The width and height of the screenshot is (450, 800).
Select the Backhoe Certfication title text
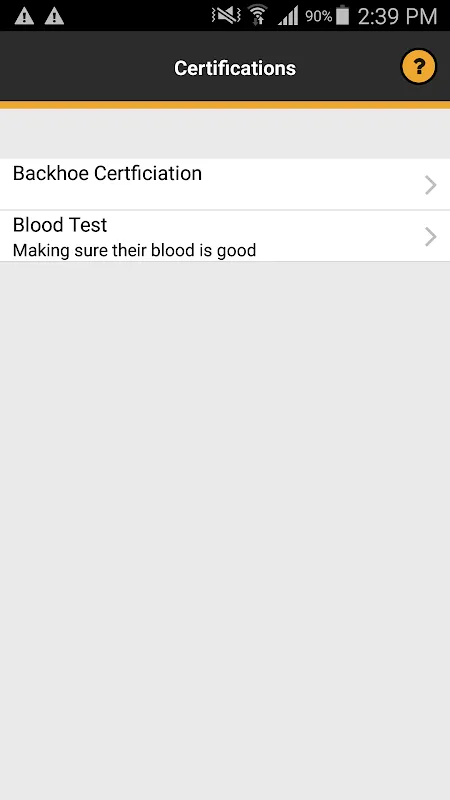click(107, 173)
